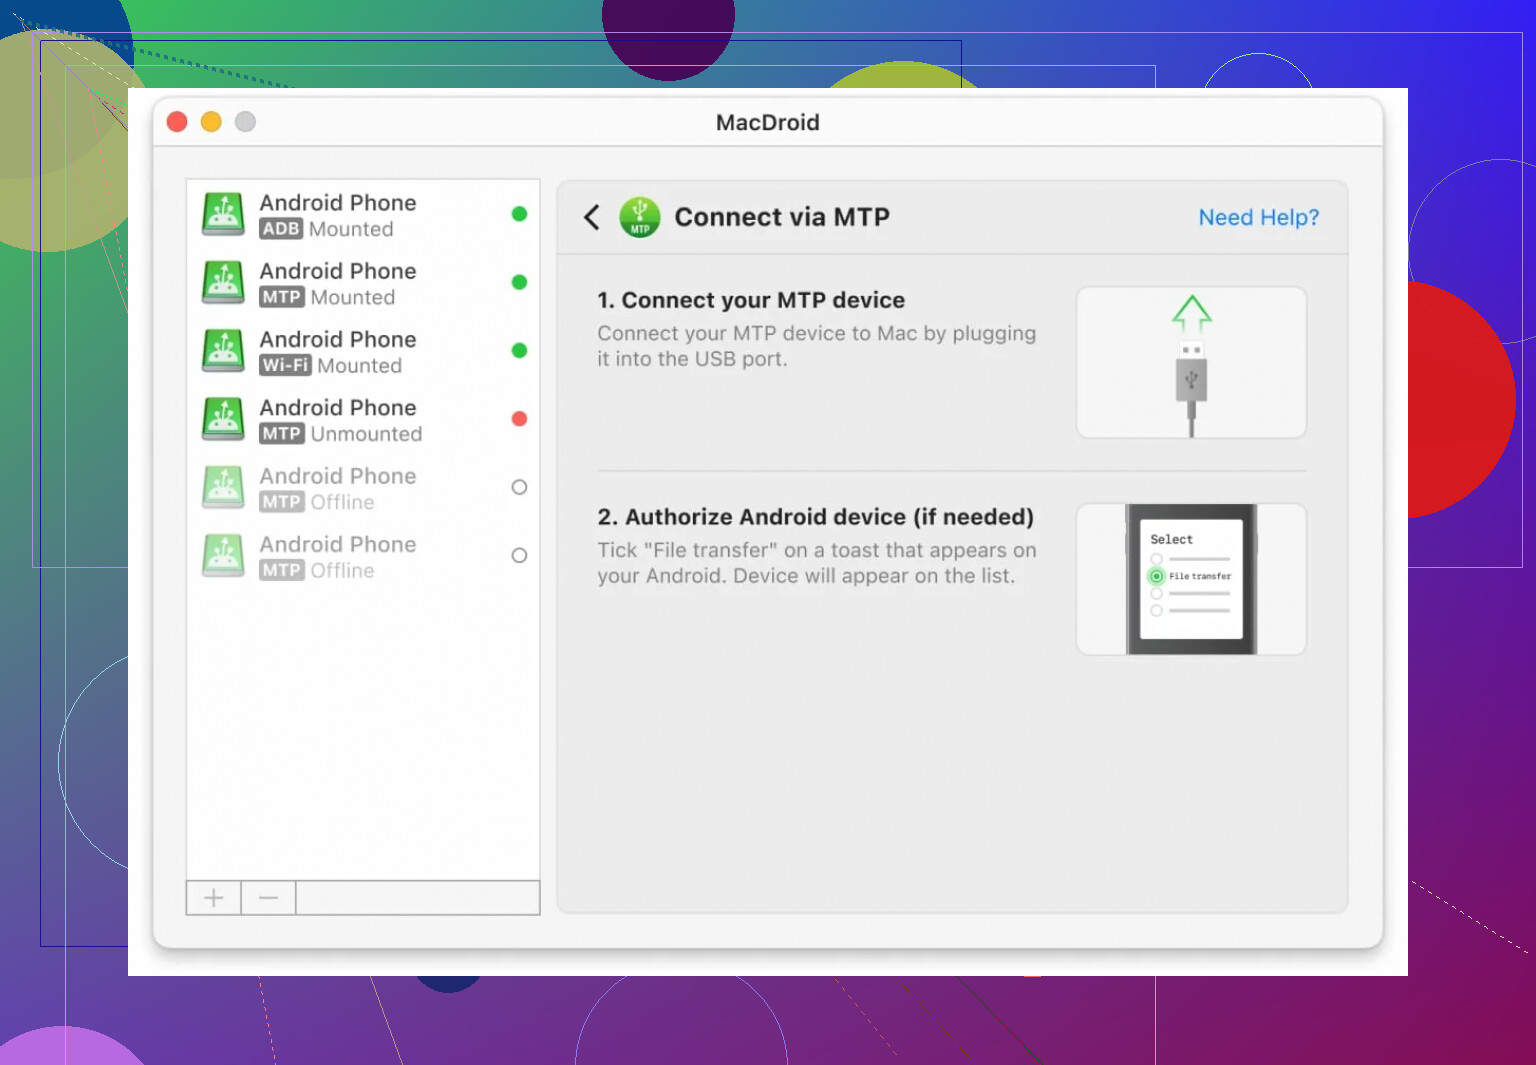This screenshot has height=1065, width=1536.
Task: Click the '2. Authorize Android device (if needed)' heading
Action: [x=816, y=517]
